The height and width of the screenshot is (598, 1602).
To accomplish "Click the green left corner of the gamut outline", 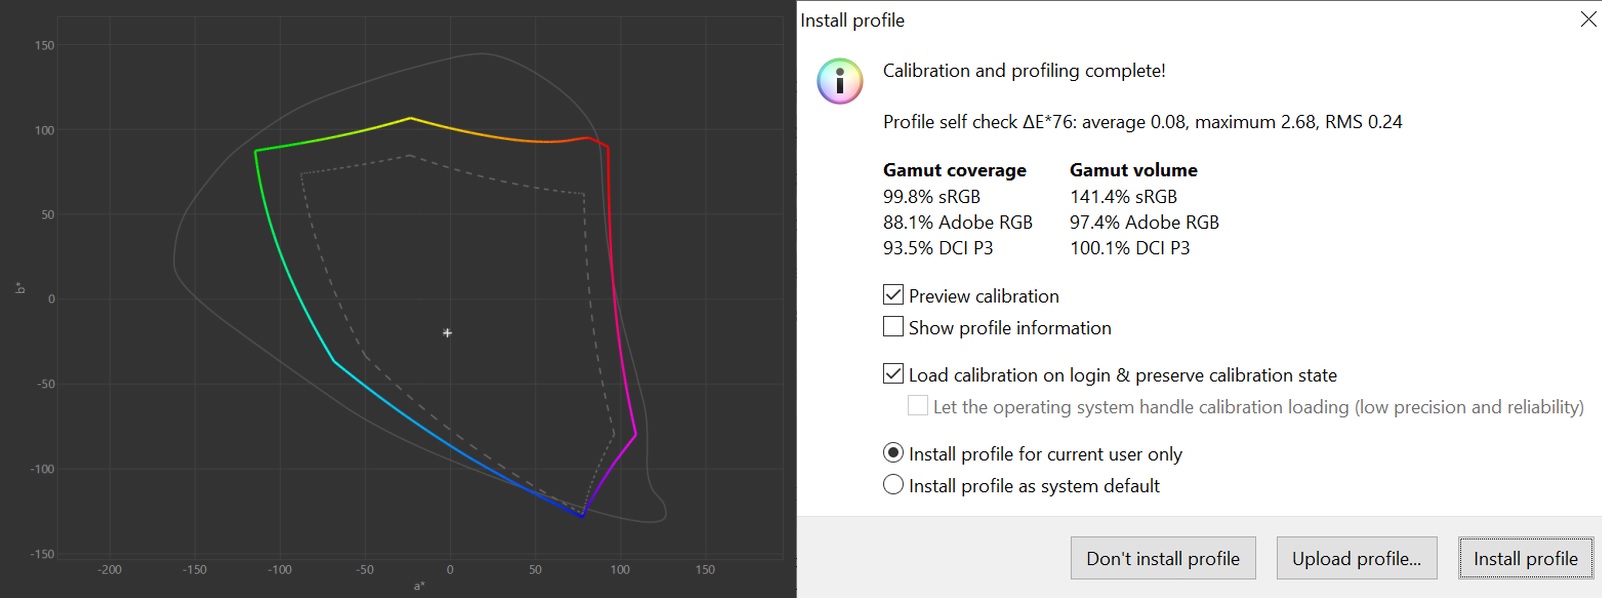I will (x=256, y=151).
